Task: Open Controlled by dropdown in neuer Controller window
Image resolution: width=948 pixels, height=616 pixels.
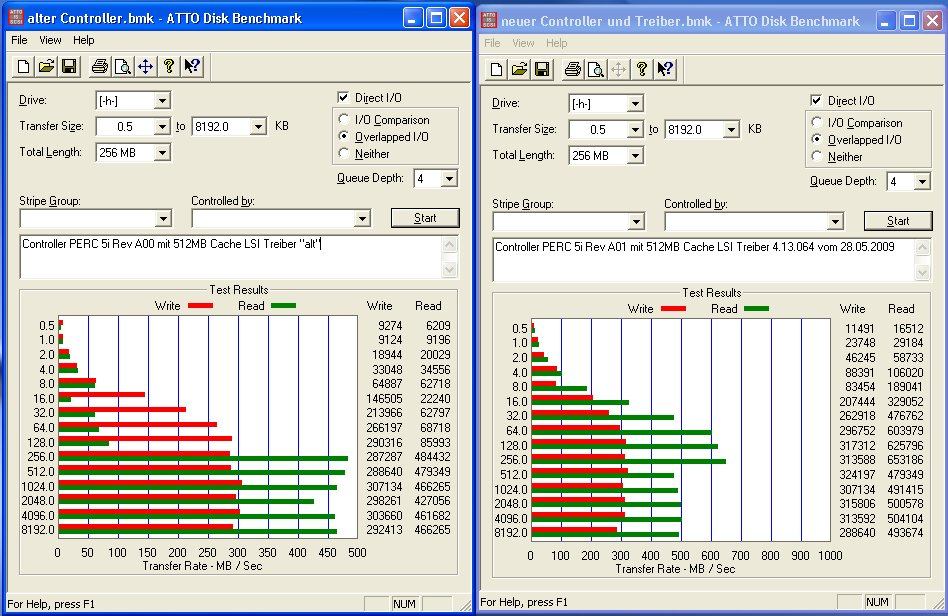Action: (835, 221)
